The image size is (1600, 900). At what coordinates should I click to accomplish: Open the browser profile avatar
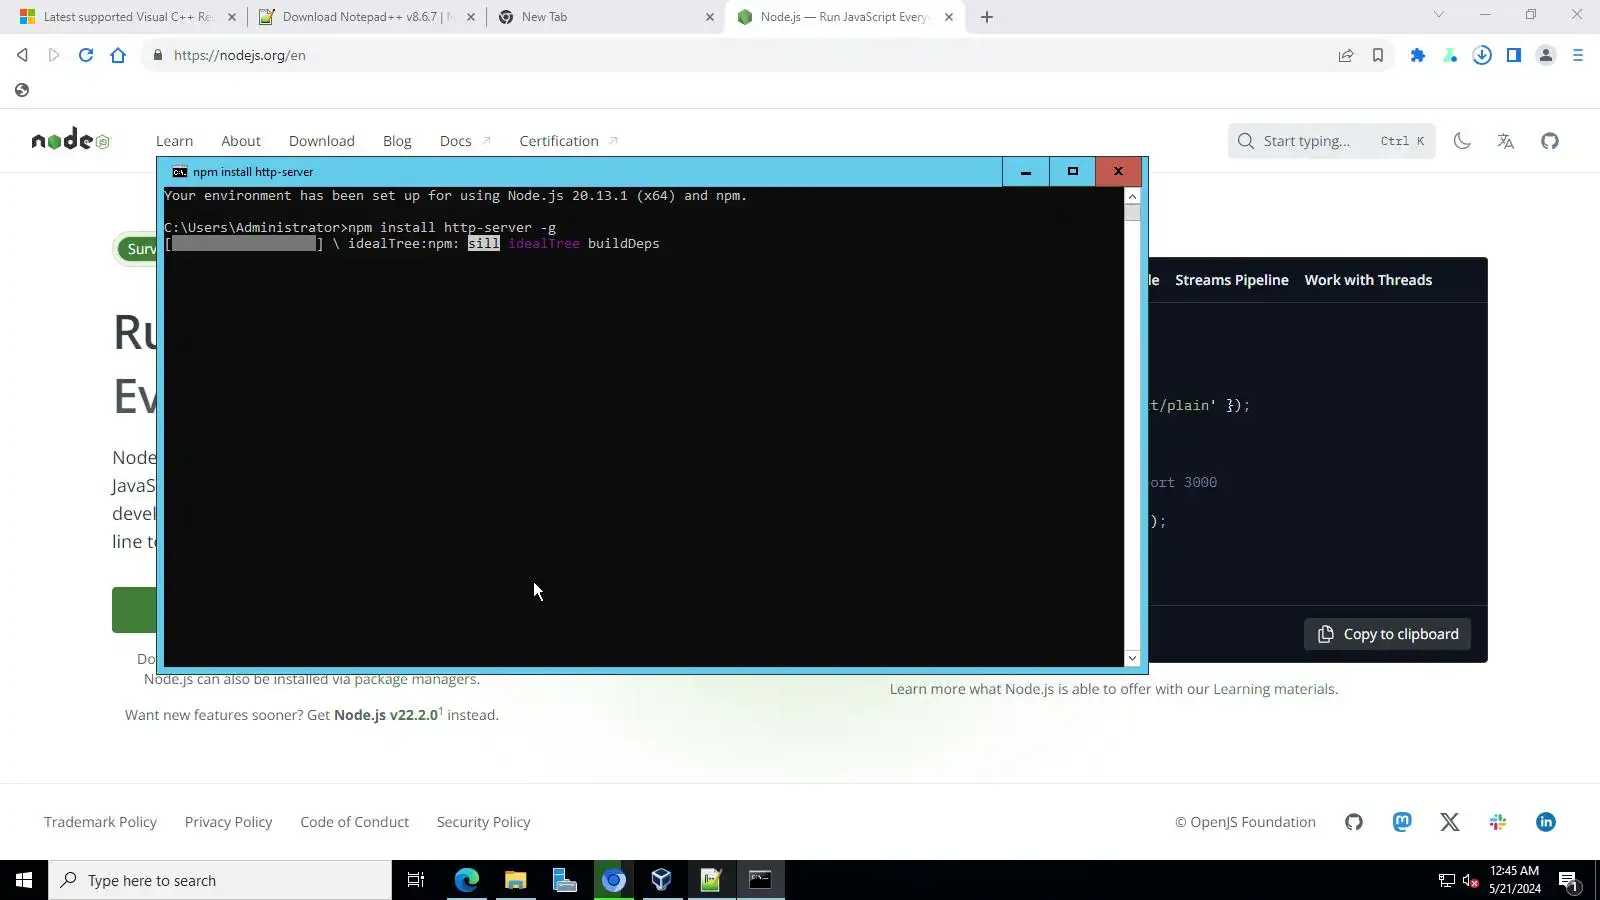click(1546, 55)
